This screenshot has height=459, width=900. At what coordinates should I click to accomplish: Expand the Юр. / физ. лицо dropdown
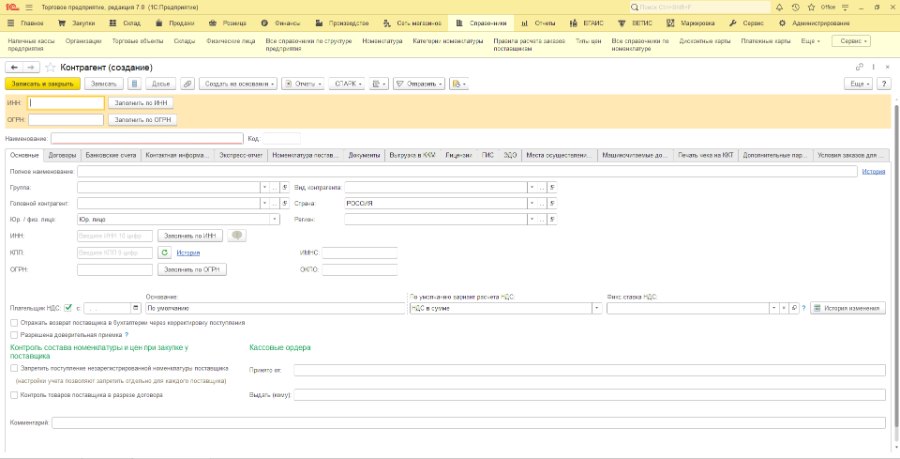275,219
